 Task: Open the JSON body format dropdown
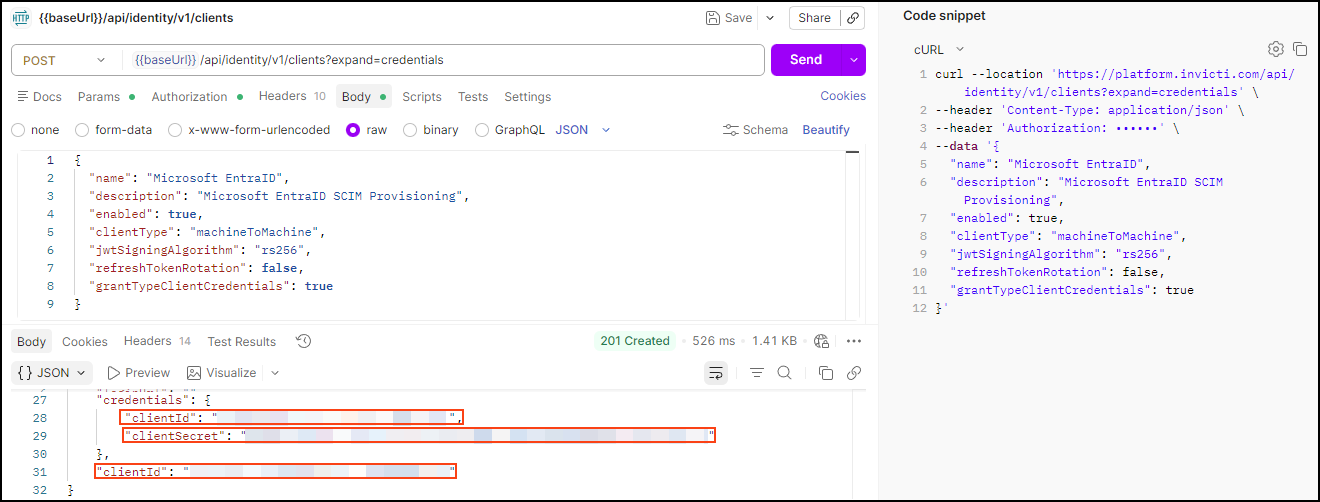583,130
